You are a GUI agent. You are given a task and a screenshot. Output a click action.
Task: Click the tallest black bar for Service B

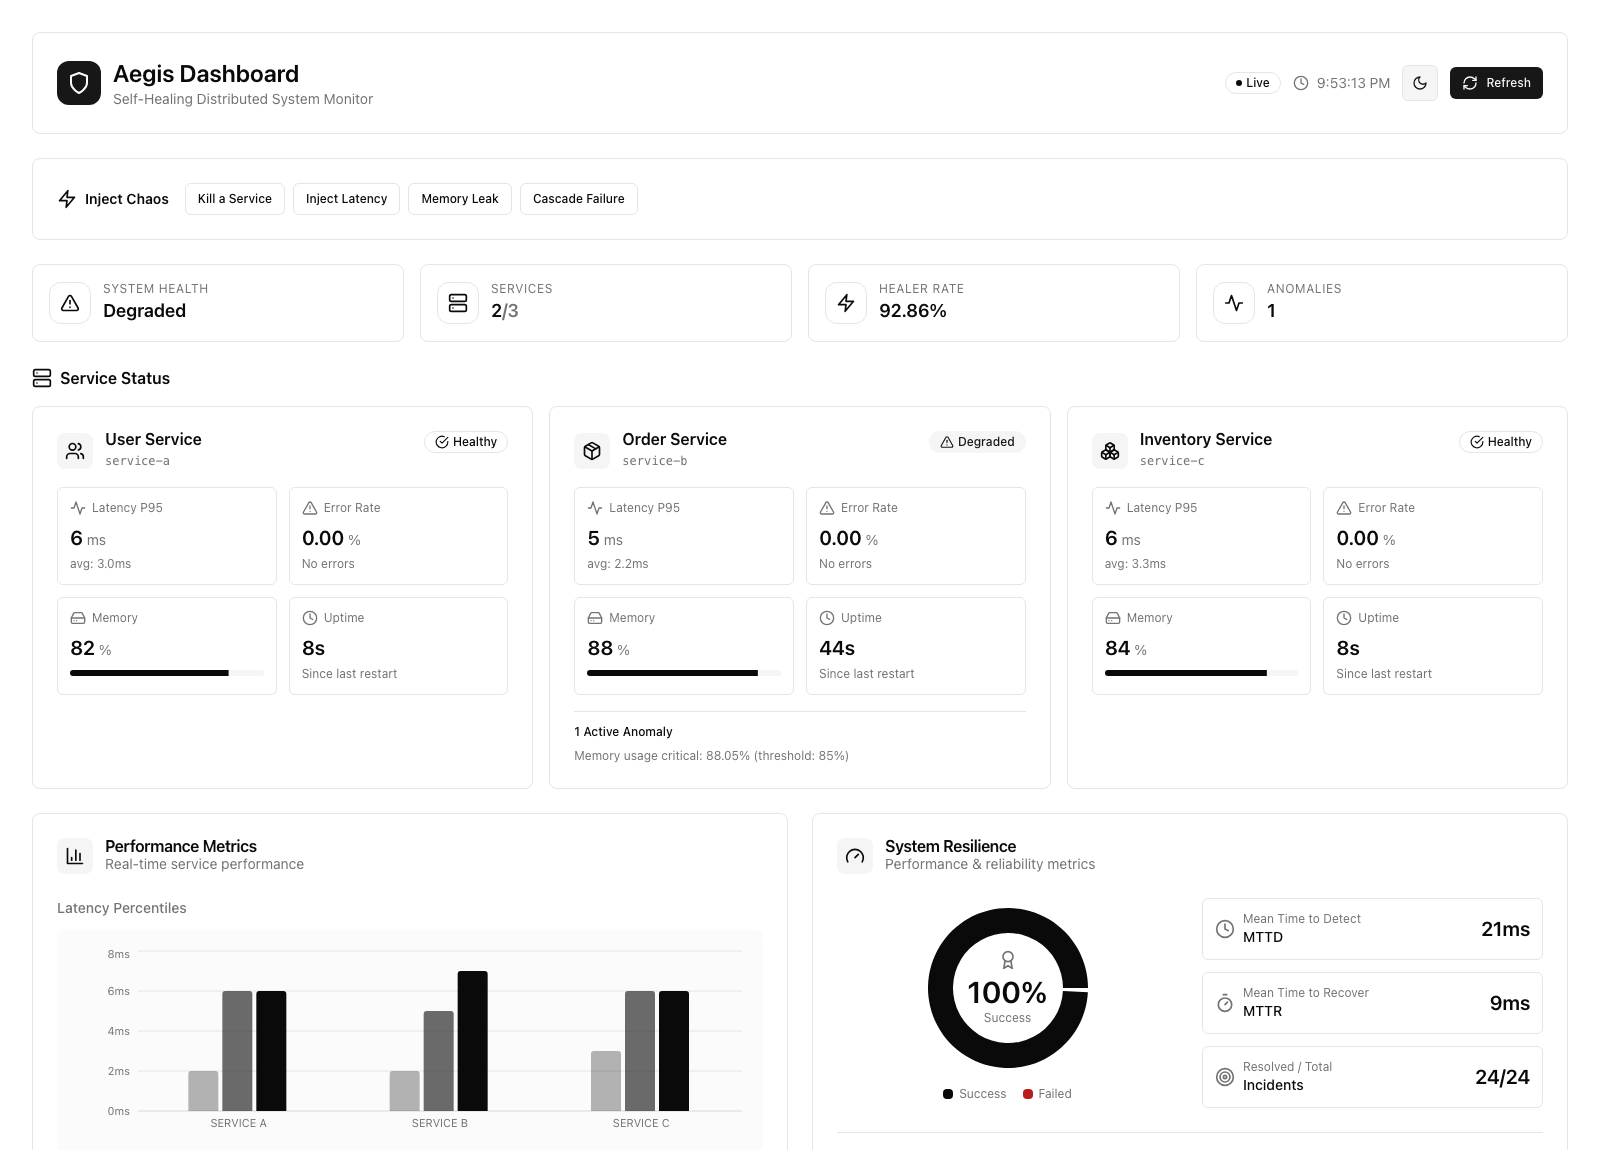coord(473,1041)
